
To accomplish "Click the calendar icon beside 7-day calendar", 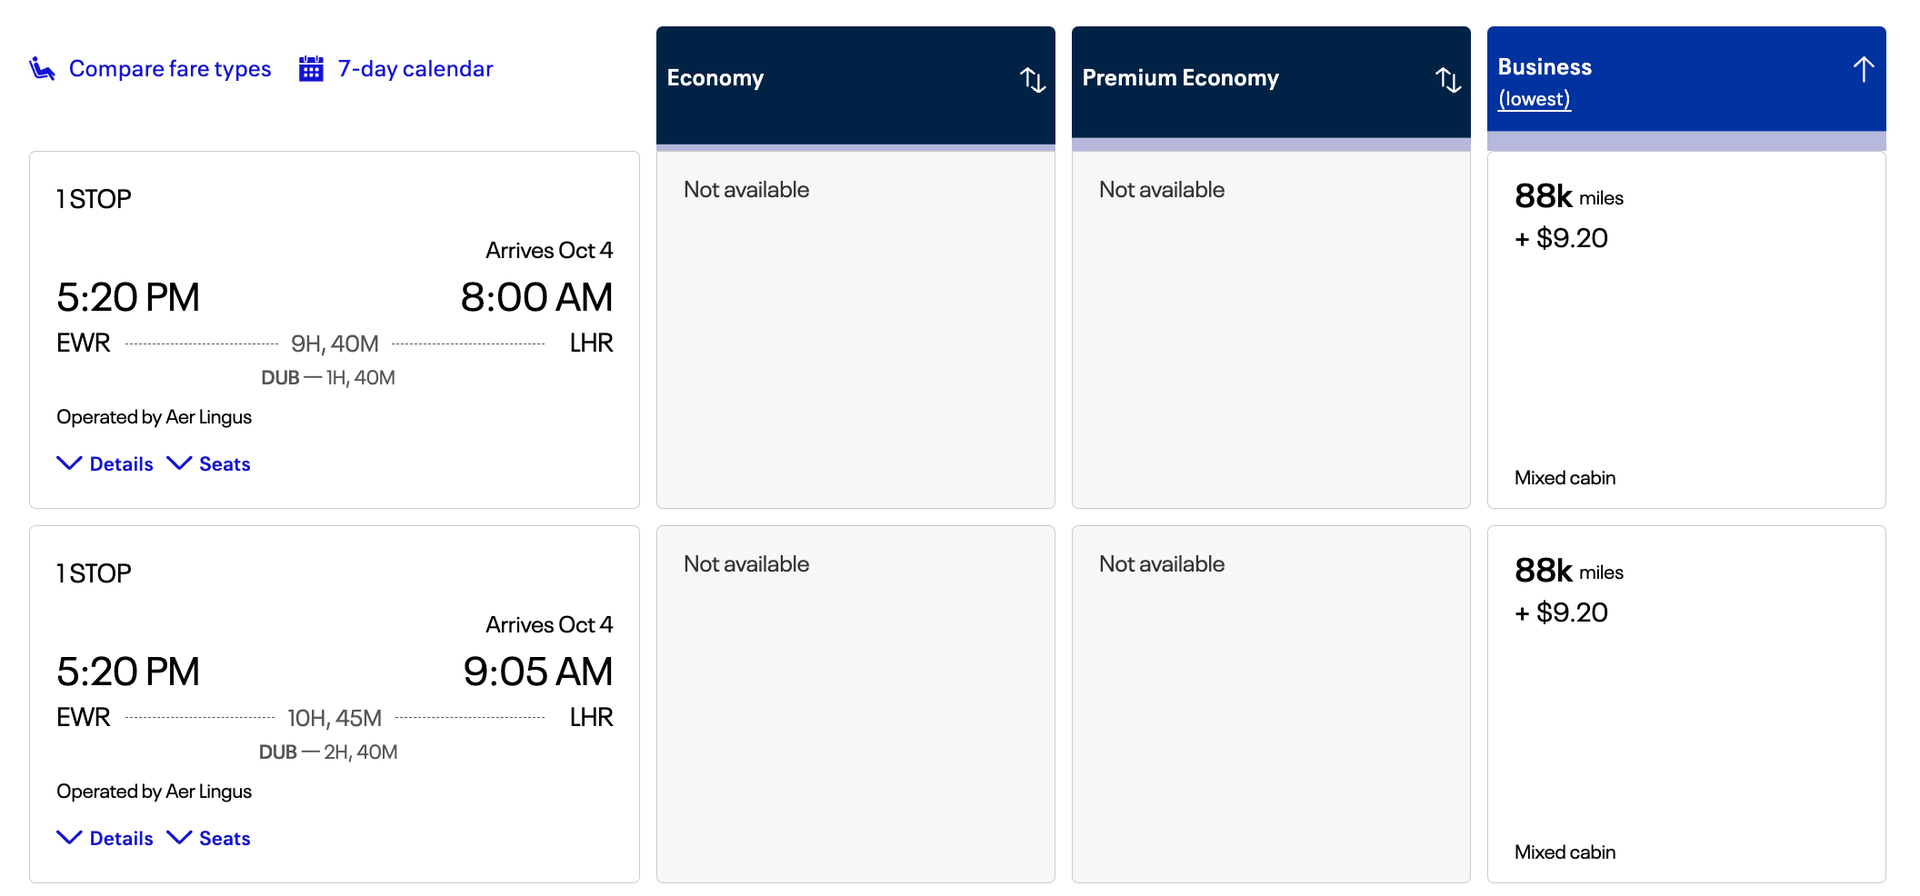I will coord(311,68).
